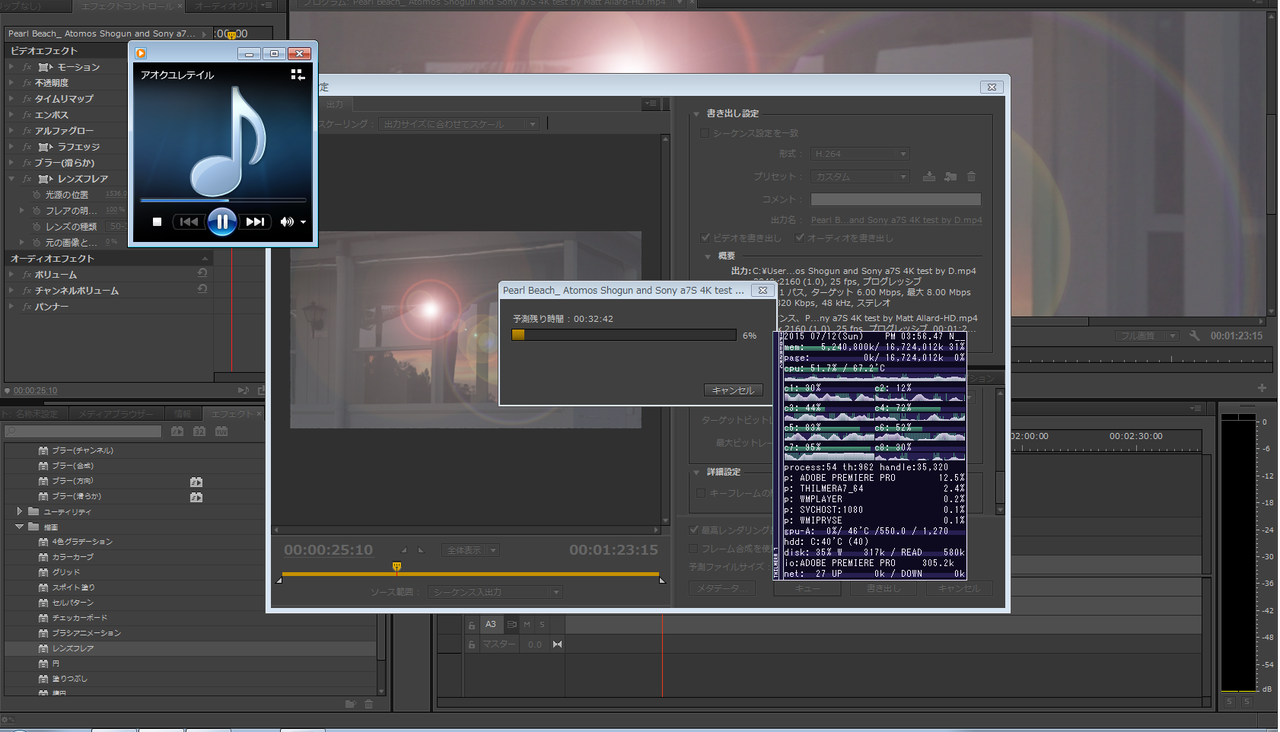Screen dimensions: 1280x732
Task: Toggle オーディオを書き出し checkbox
Action: [x=800, y=238]
